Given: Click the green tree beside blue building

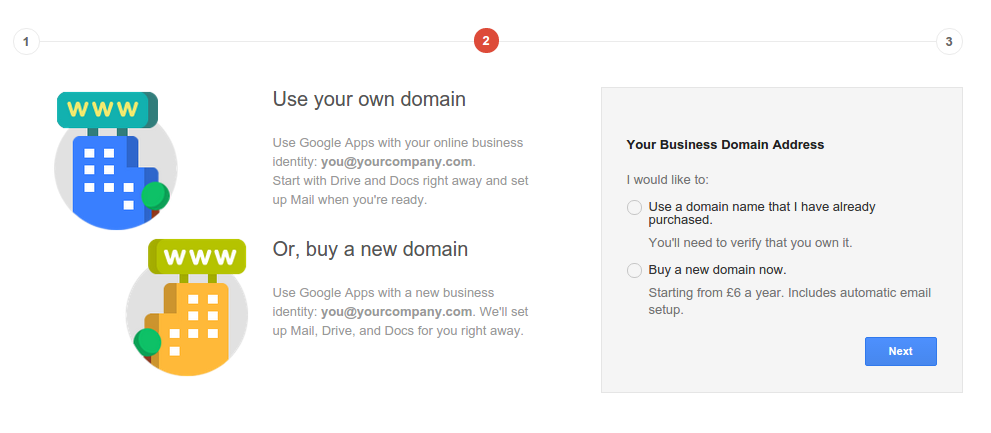Looking at the screenshot, I should click(x=155, y=196).
